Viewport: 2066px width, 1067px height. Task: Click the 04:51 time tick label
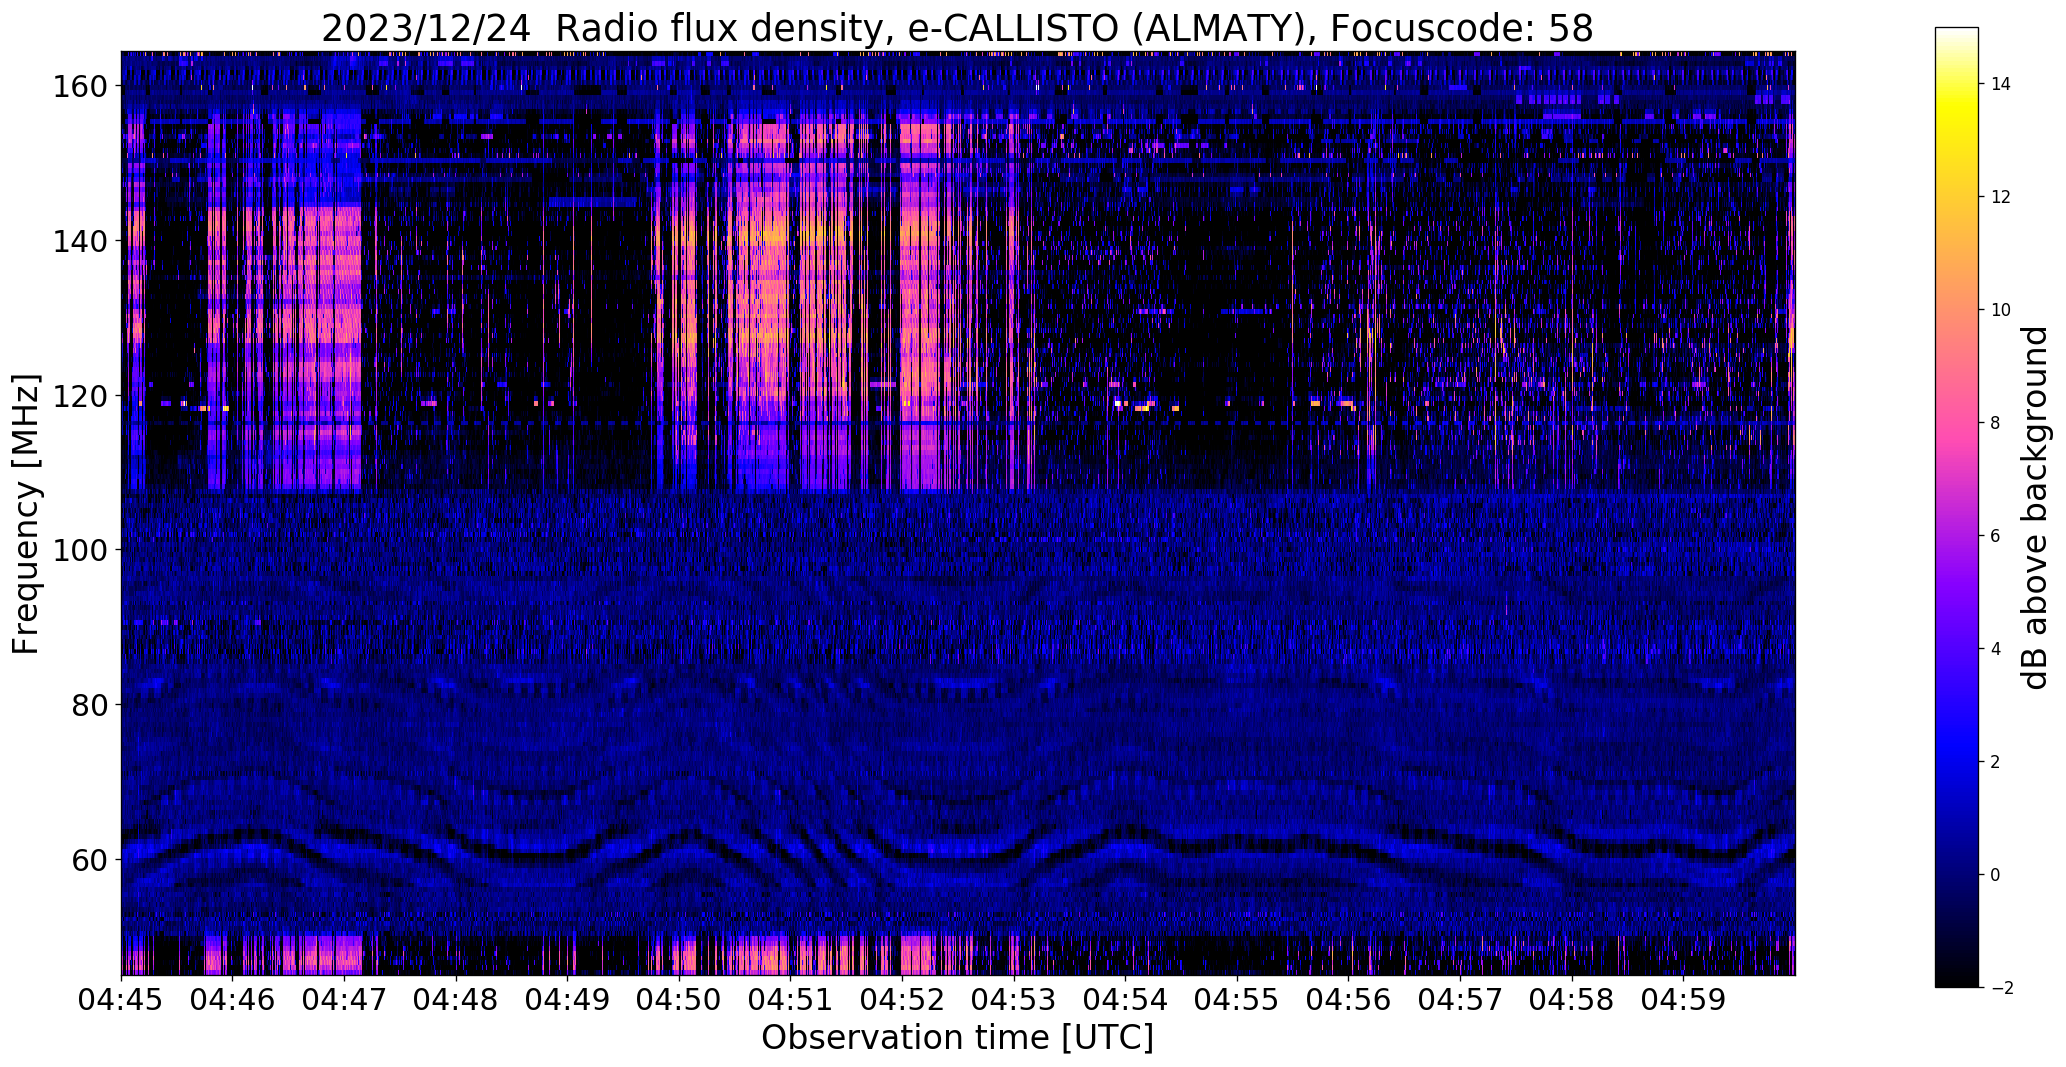[791, 999]
